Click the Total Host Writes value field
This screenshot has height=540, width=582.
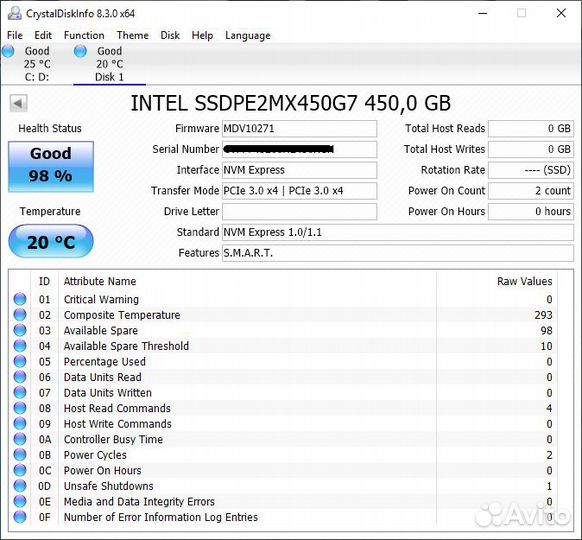[x=531, y=149]
